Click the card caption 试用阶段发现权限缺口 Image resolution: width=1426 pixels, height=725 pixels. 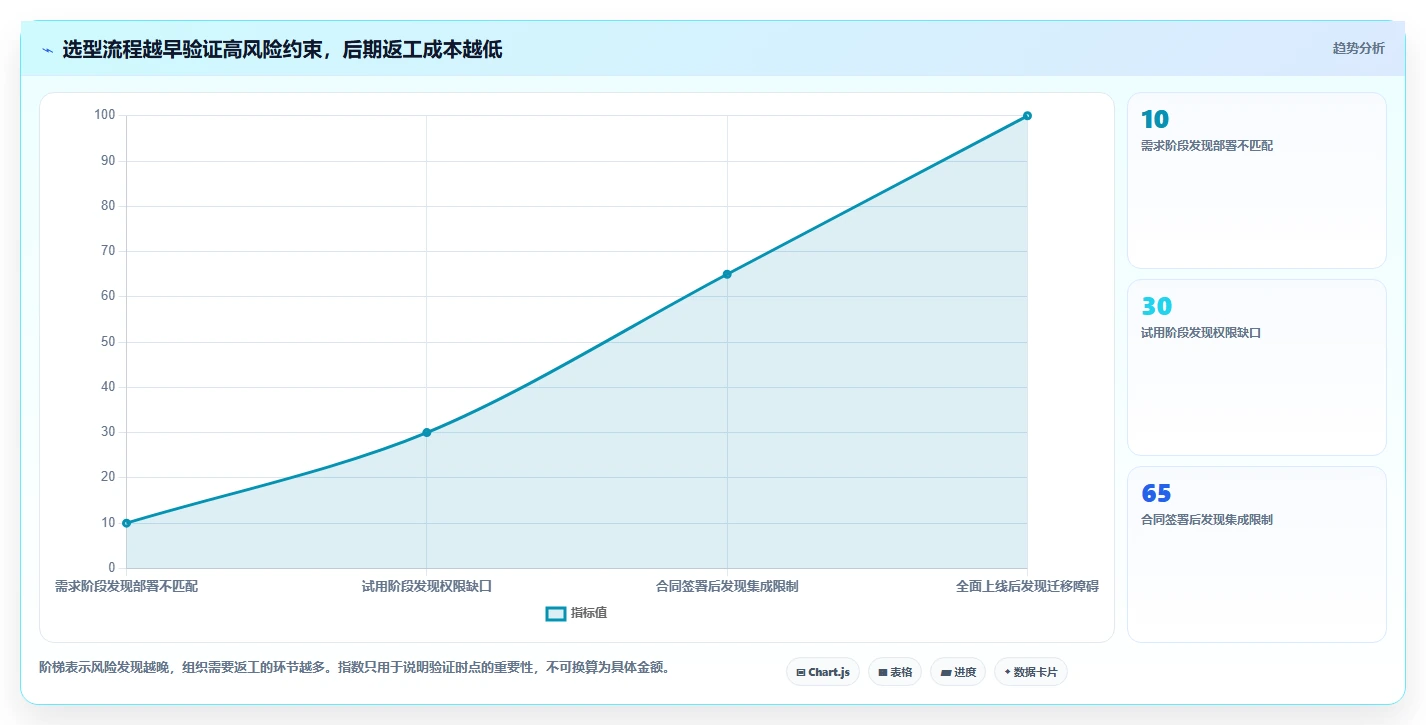(x=1201, y=333)
